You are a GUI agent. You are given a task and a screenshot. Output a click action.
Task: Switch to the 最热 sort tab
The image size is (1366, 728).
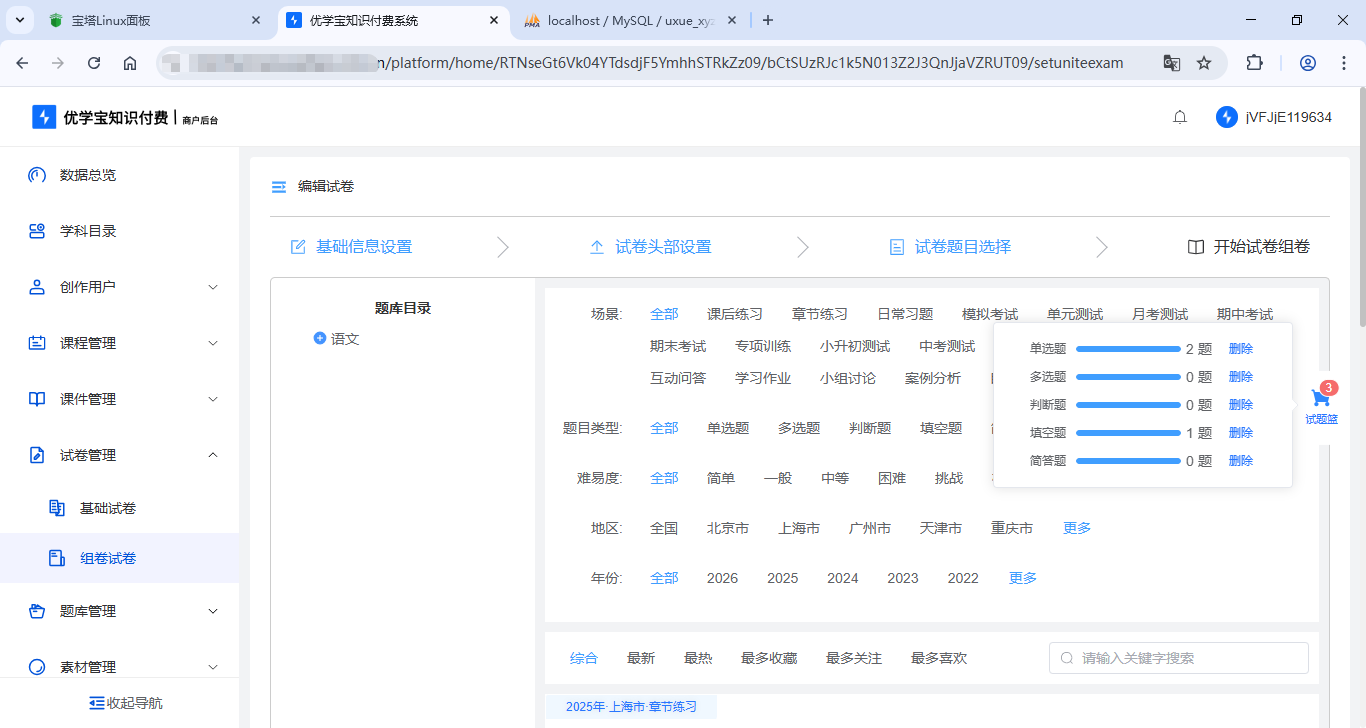coord(698,657)
